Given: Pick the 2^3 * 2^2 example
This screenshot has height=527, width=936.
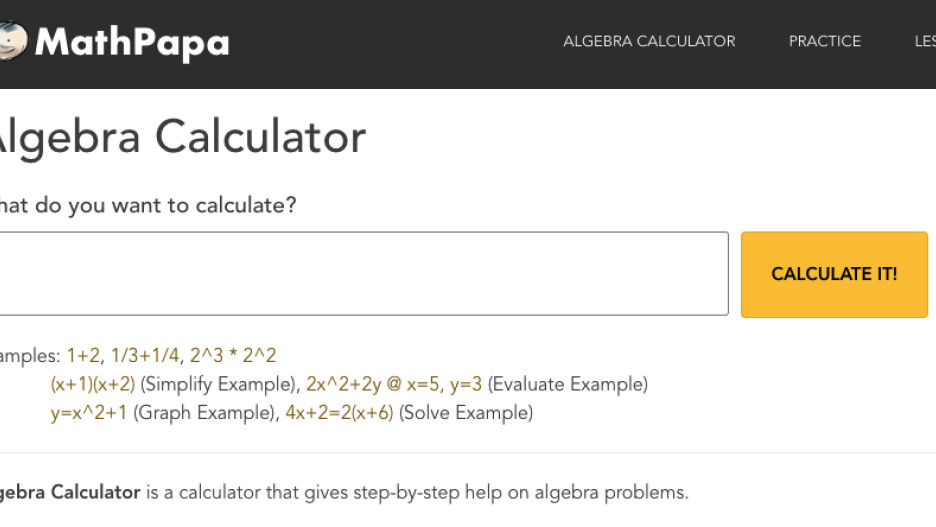Looking at the screenshot, I should [233, 356].
